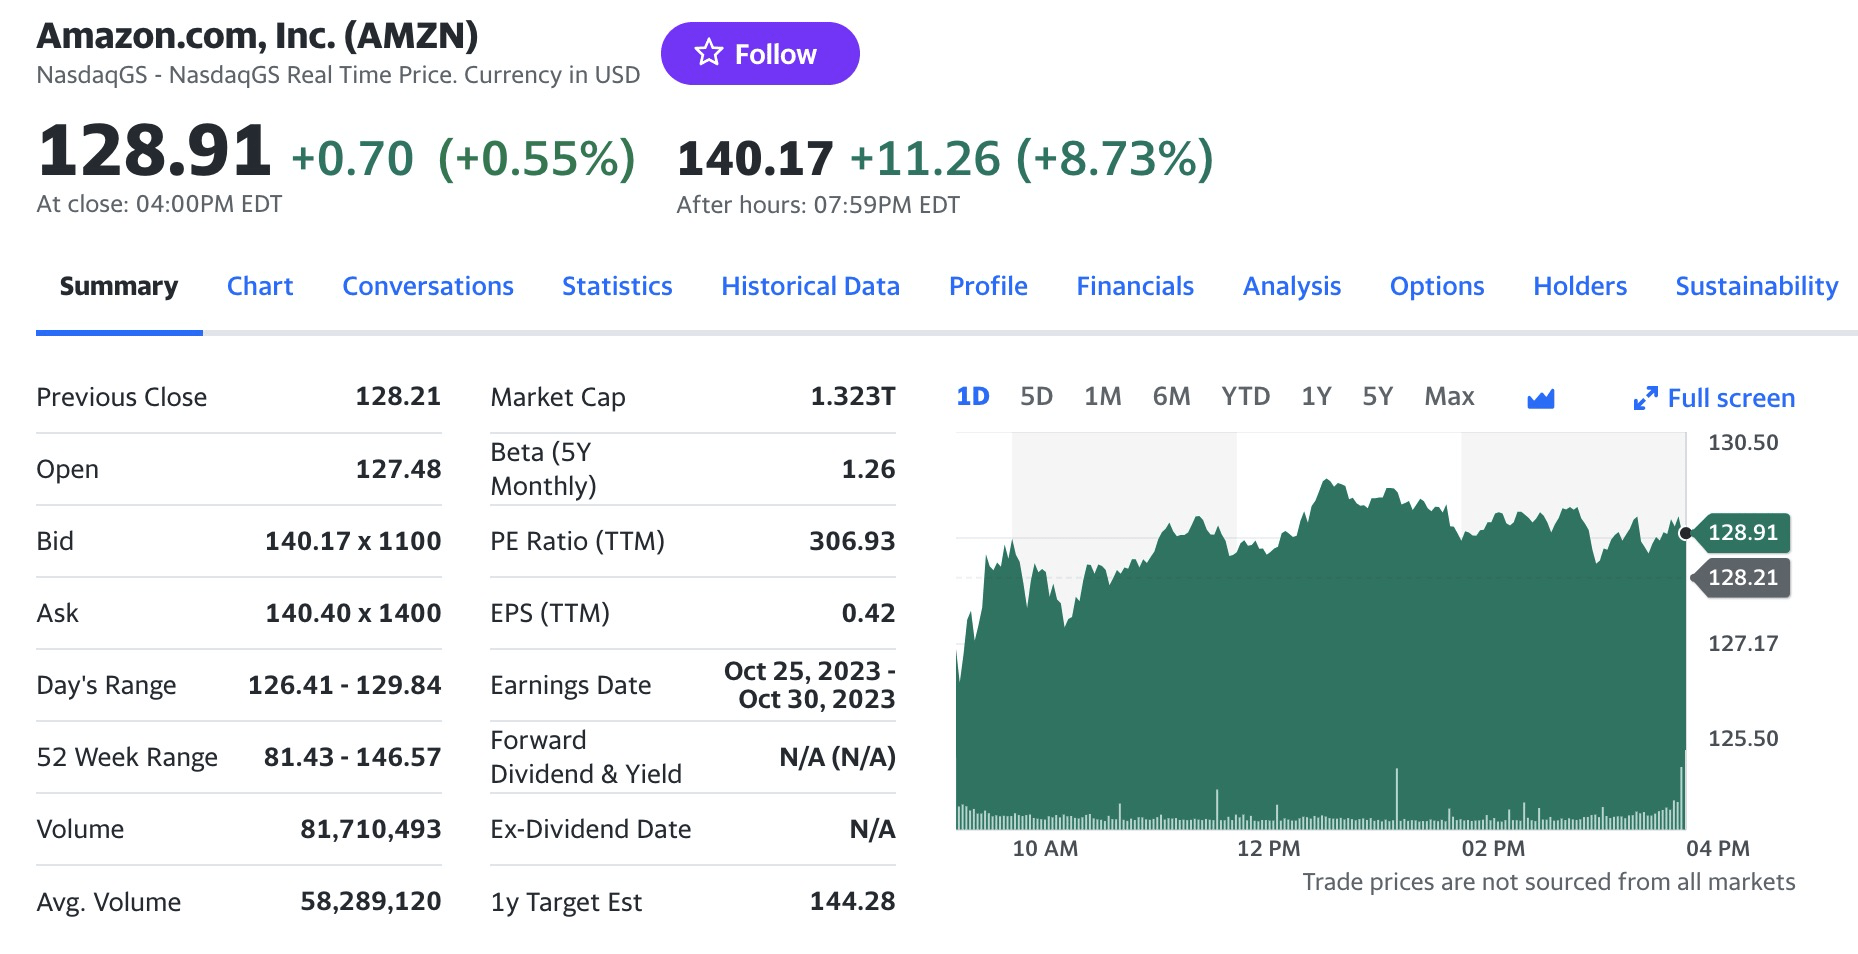Go to the Conversations tab
1858x954 pixels.
tap(428, 286)
